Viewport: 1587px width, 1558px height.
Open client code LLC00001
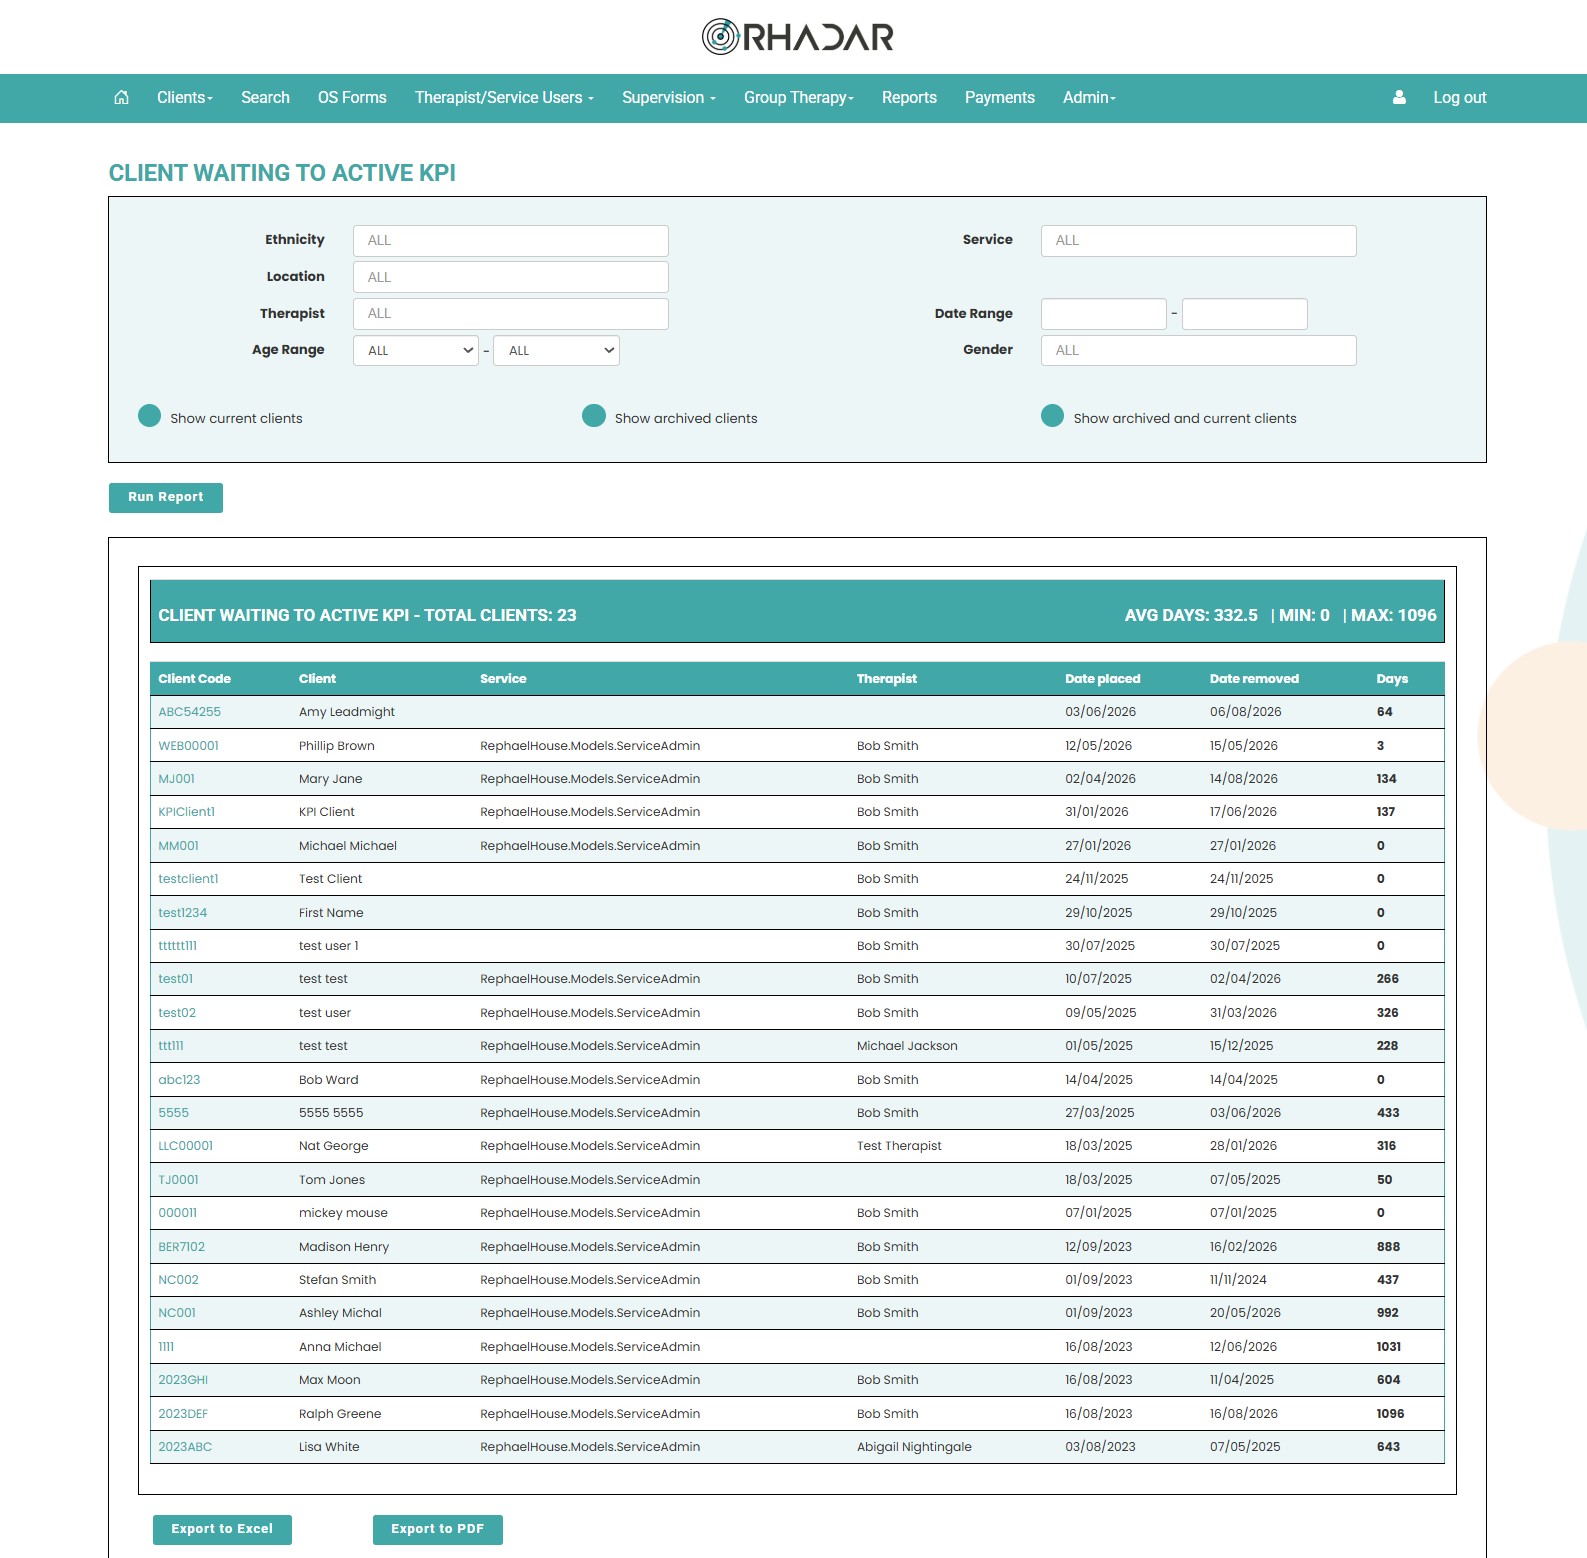(x=185, y=1146)
